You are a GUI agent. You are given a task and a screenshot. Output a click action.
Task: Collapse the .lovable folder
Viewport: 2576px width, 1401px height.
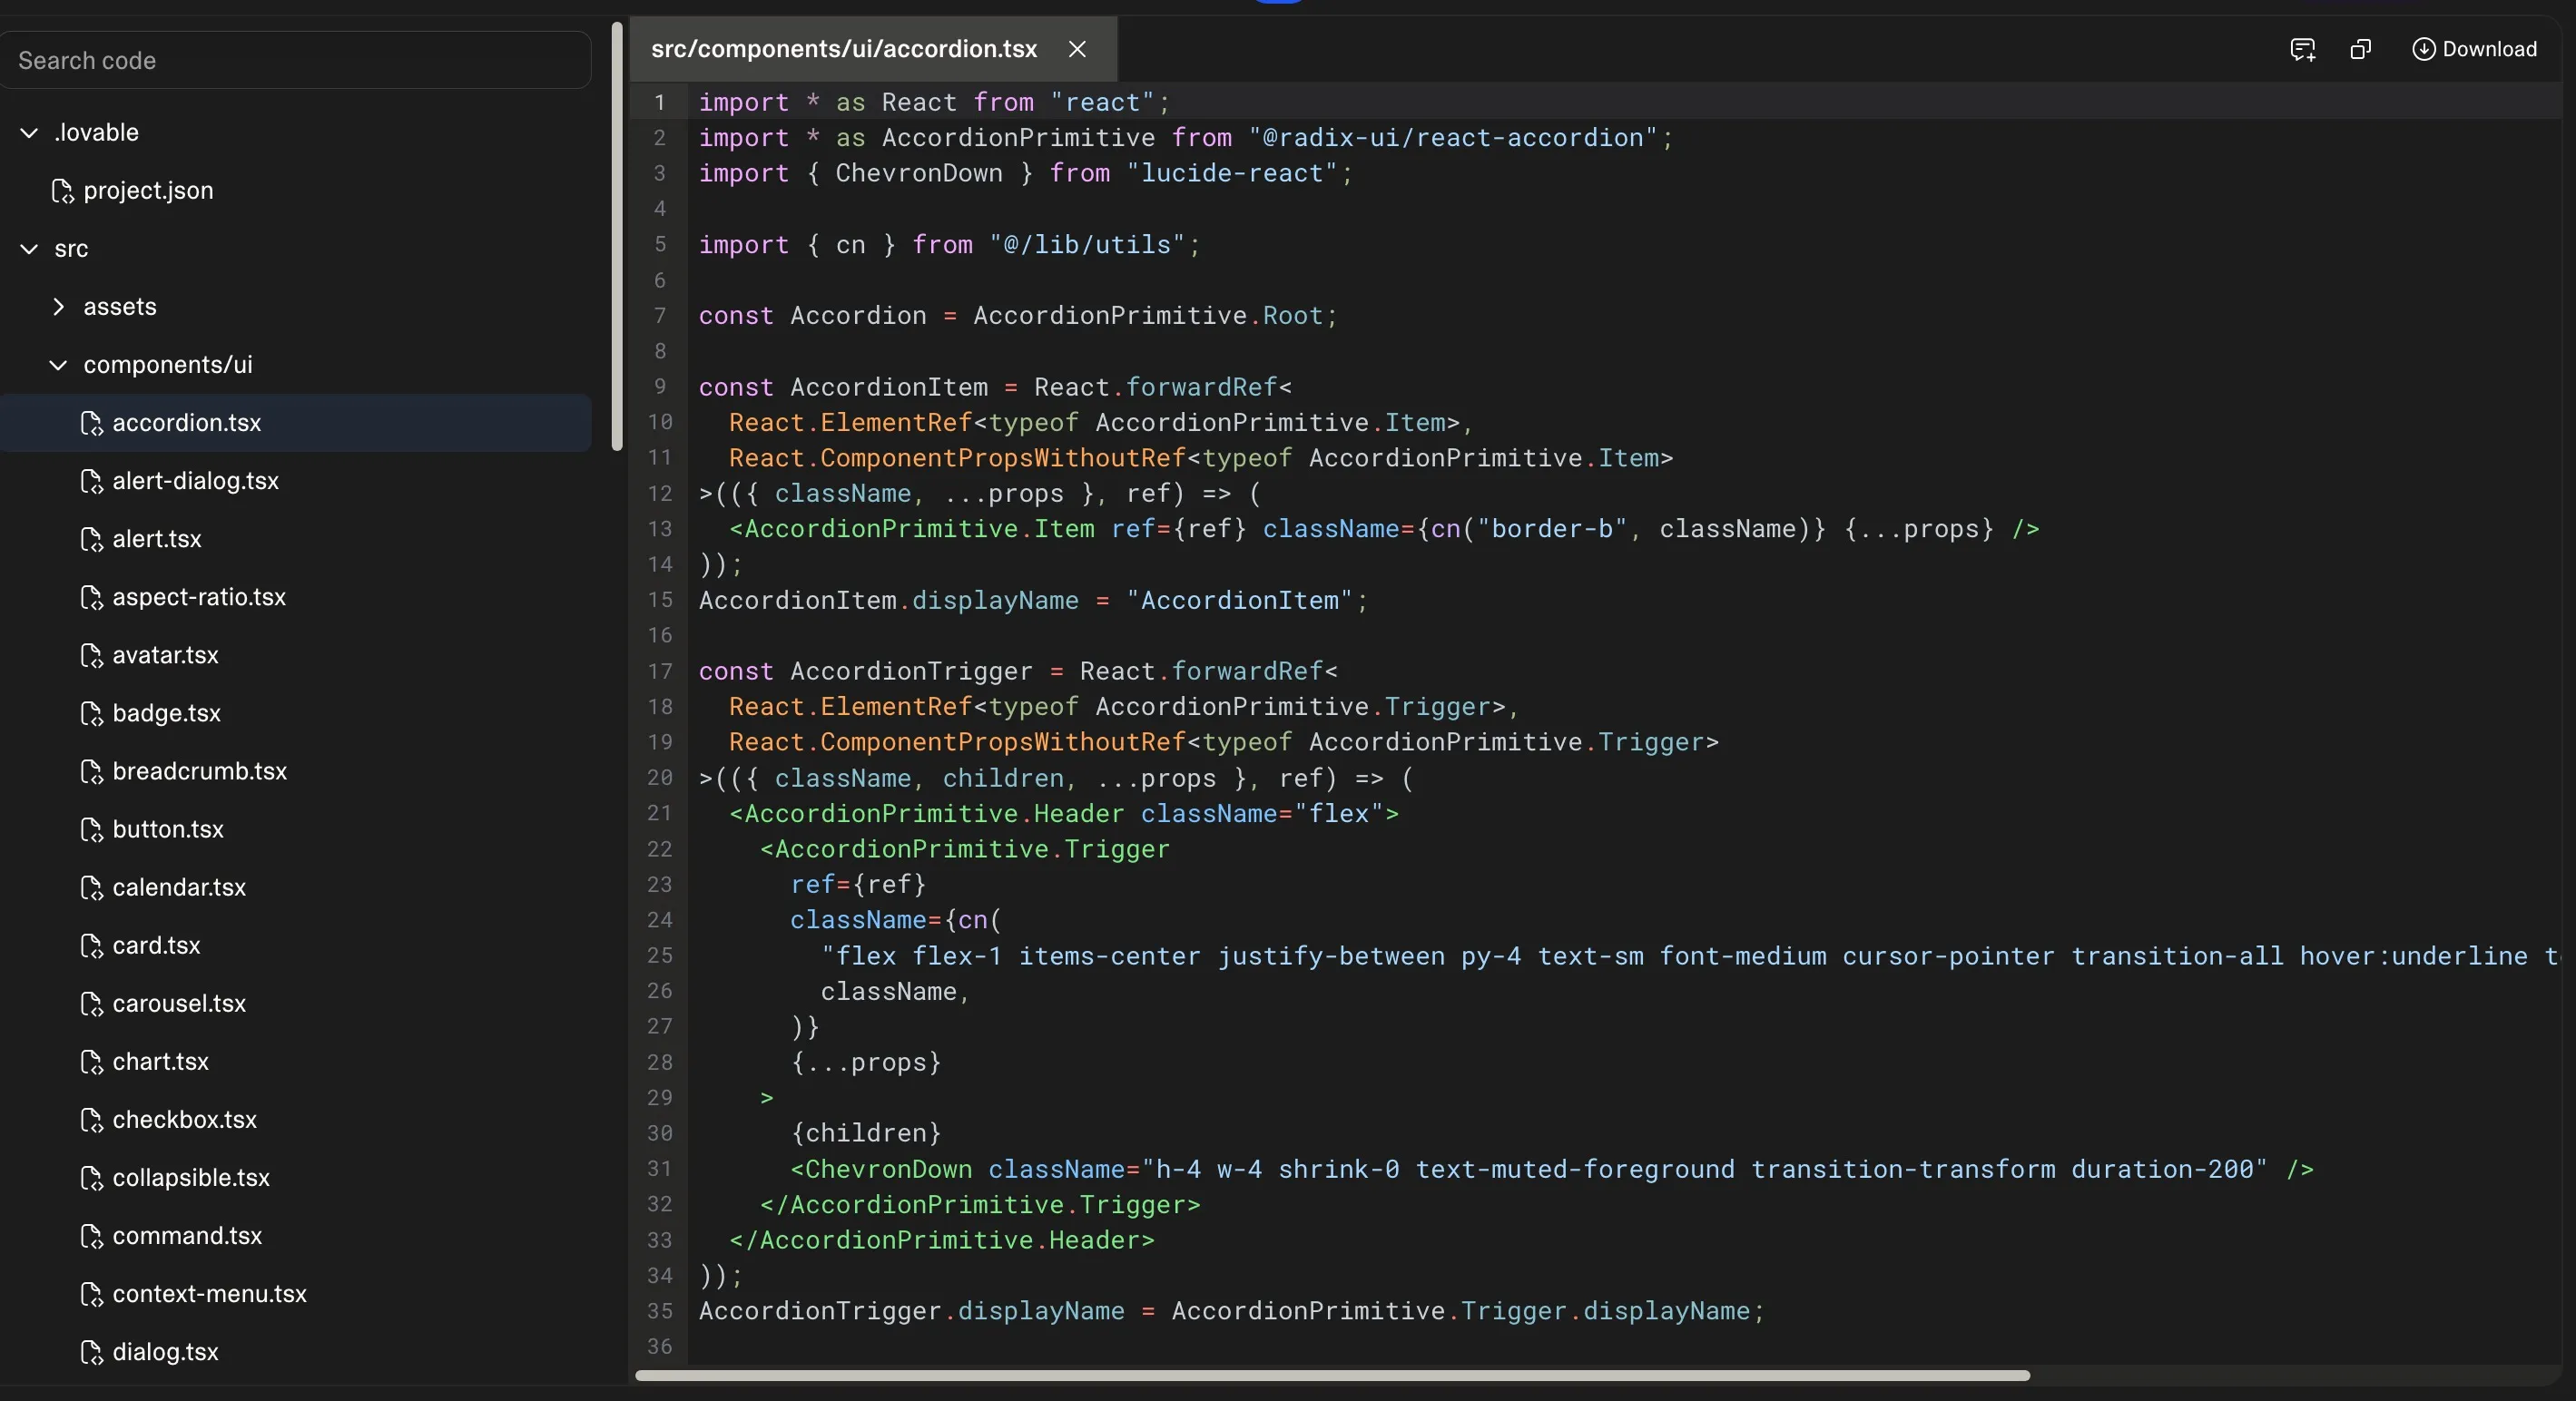point(29,133)
